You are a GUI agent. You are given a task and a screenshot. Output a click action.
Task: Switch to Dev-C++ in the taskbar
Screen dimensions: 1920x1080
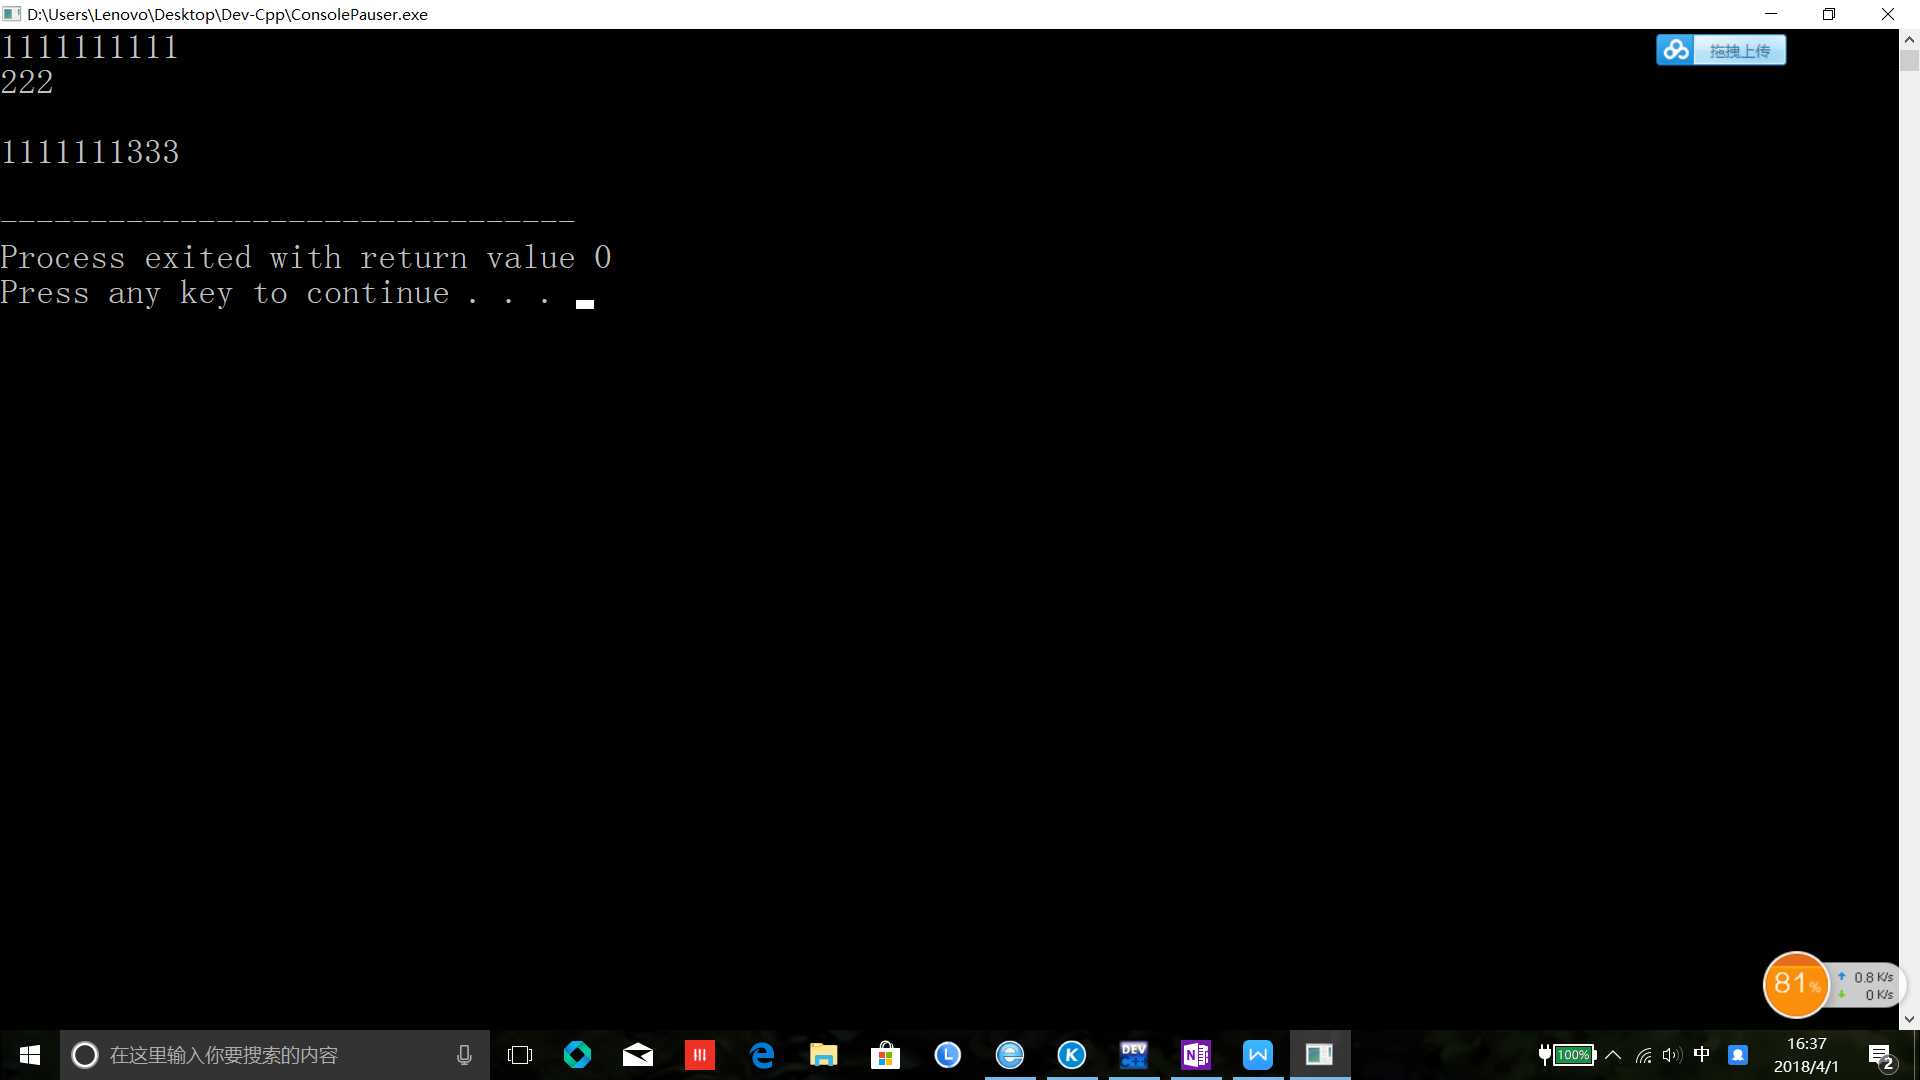point(1134,1055)
